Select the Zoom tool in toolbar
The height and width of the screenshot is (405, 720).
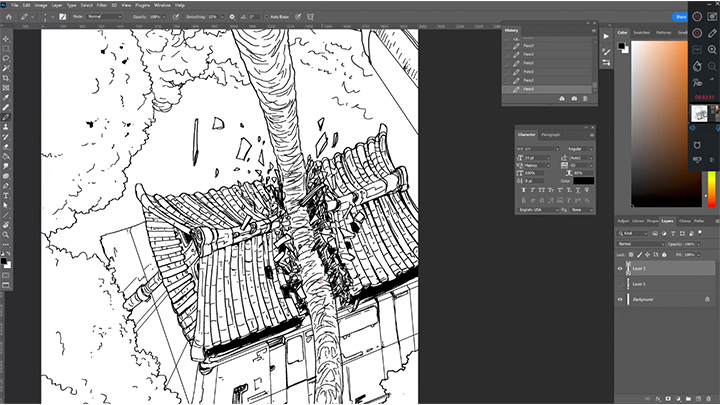(x=6, y=235)
